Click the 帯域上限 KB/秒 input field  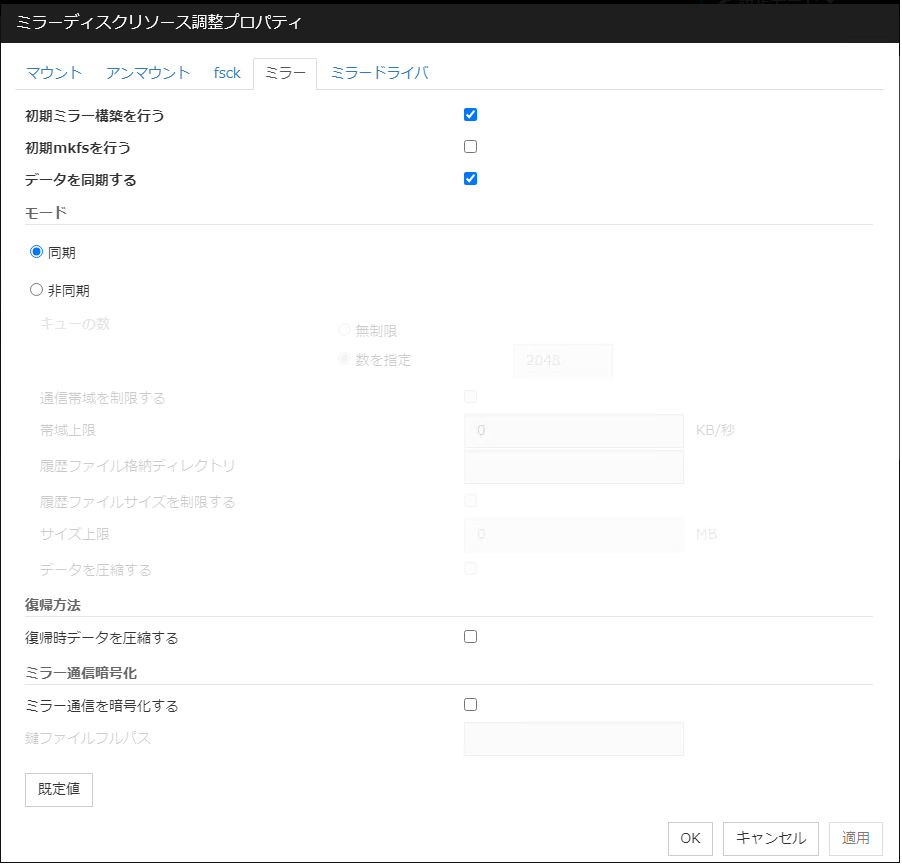[574, 431]
